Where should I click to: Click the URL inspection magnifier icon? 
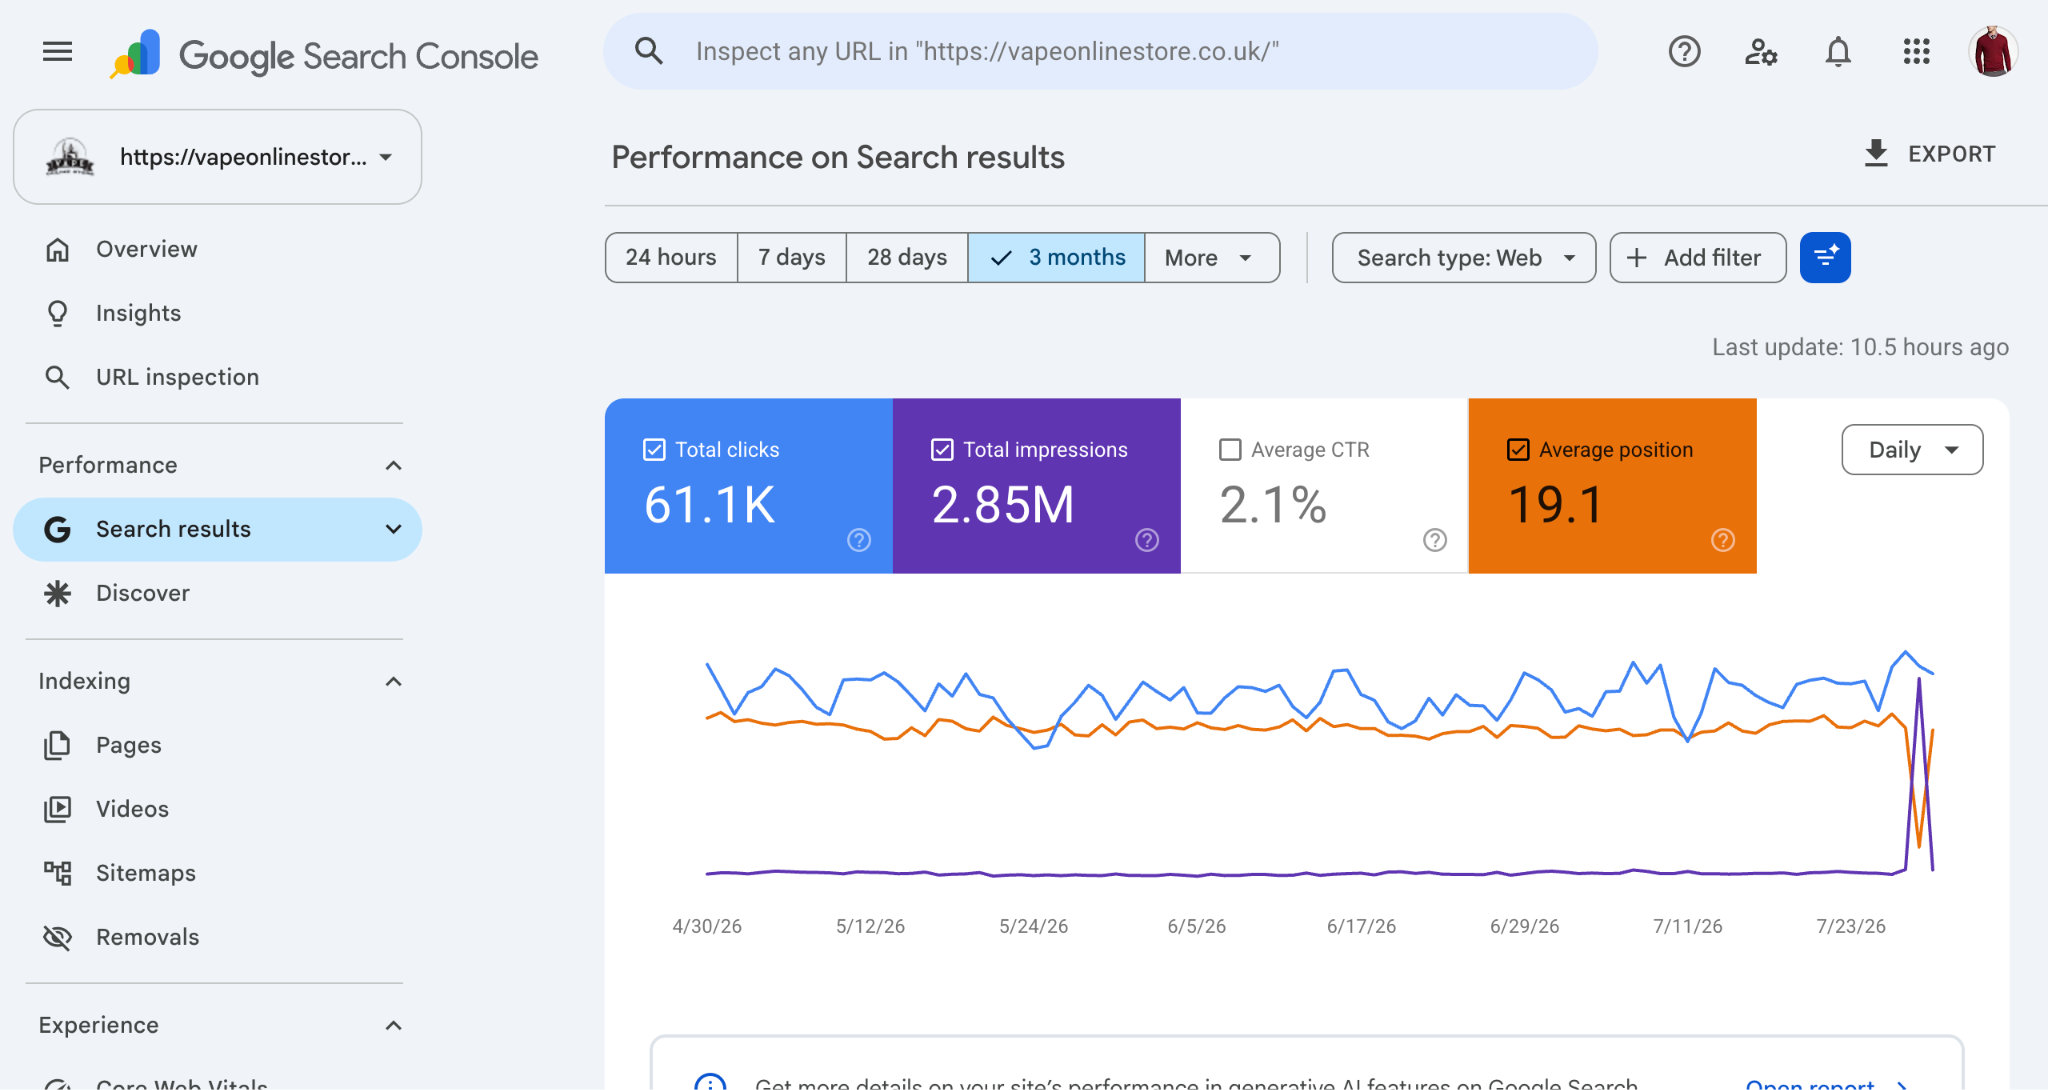pyautogui.click(x=58, y=377)
